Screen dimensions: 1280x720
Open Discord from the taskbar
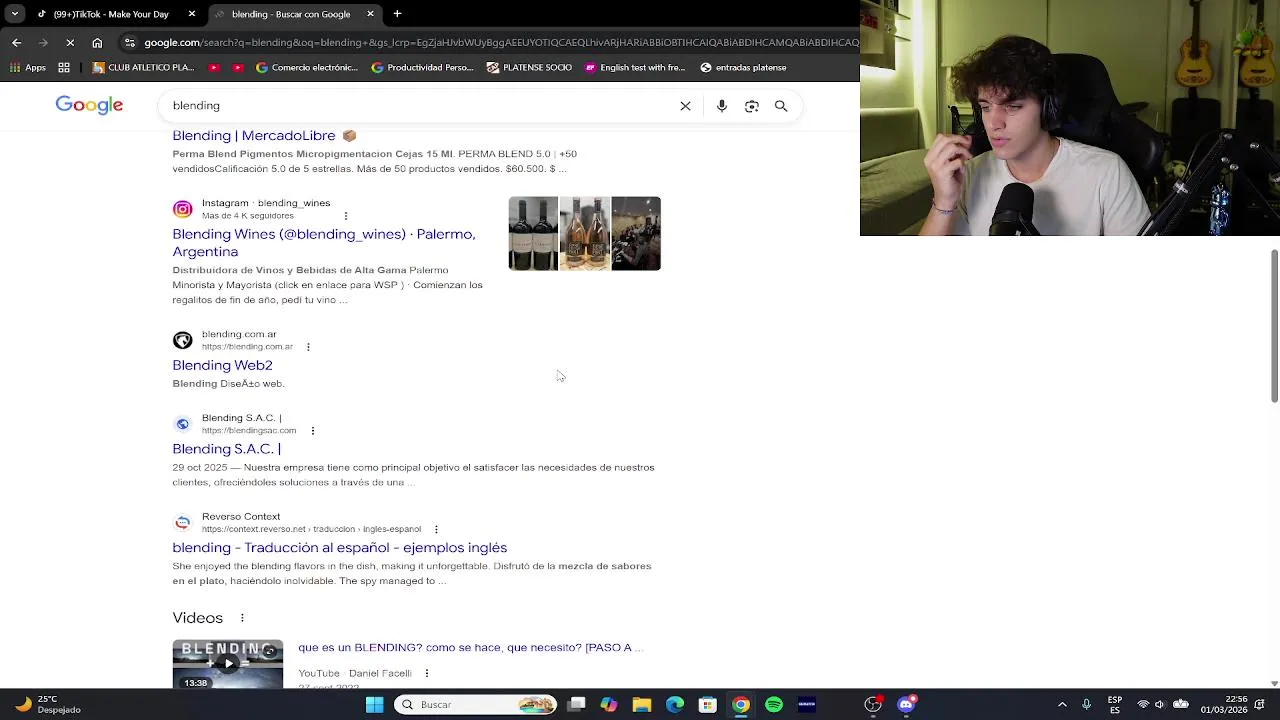coord(906,704)
